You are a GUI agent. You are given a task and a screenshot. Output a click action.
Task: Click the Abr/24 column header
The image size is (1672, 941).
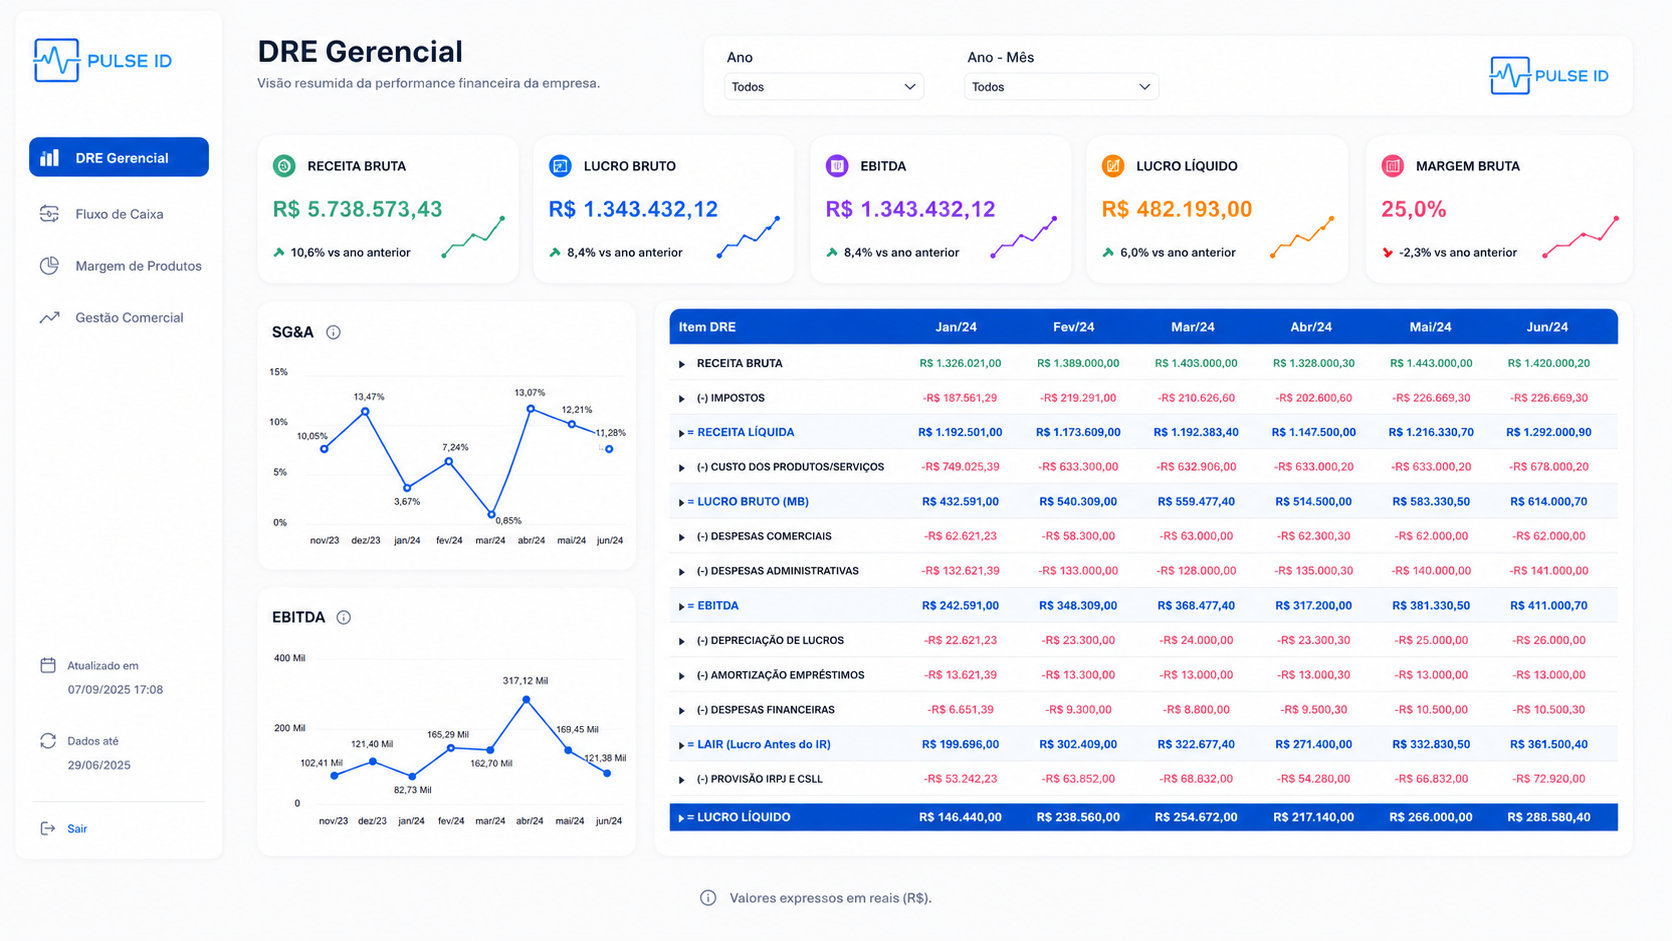pyautogui.click(x=1311, y=327)
